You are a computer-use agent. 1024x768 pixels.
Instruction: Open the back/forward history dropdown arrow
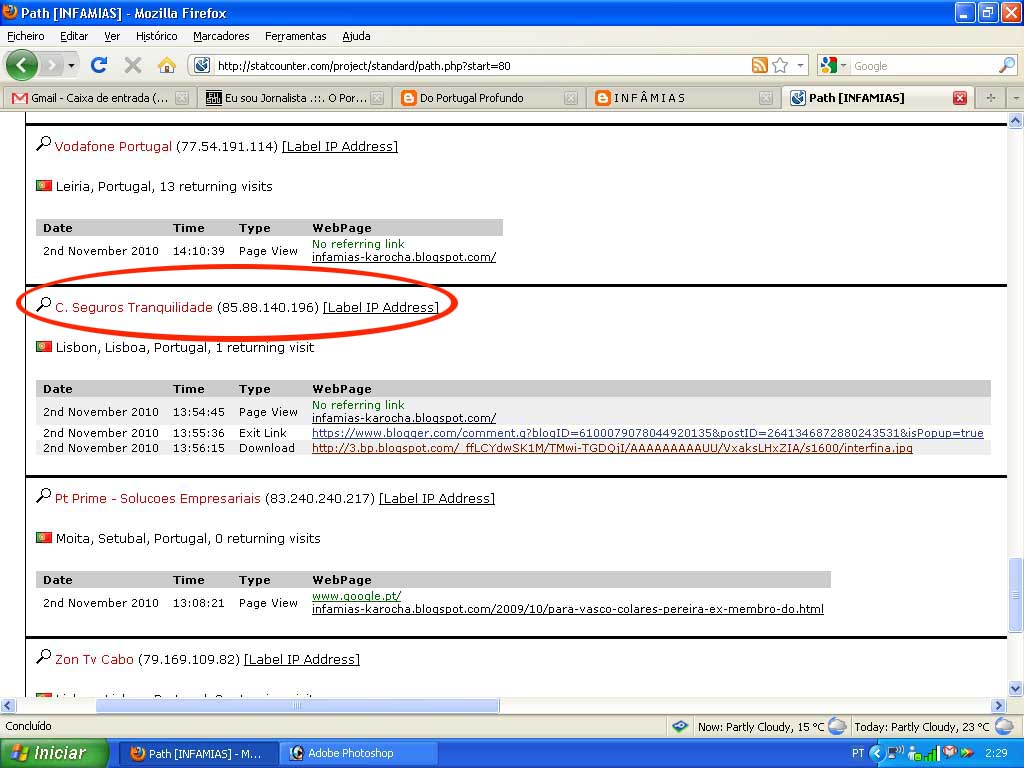pyautogui.click(x=71, y=65)
